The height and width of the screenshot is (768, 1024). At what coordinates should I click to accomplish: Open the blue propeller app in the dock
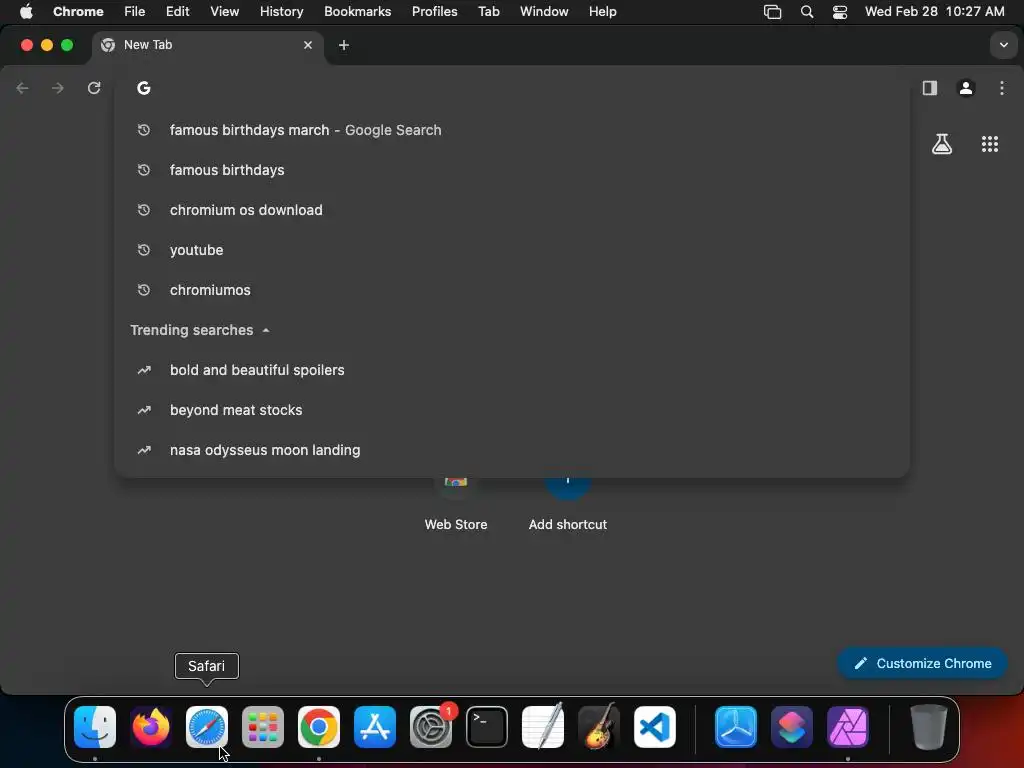click(736, 727)
